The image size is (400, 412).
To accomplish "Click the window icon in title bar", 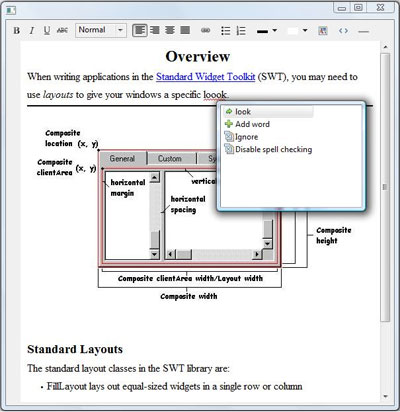I will point(11,10).
